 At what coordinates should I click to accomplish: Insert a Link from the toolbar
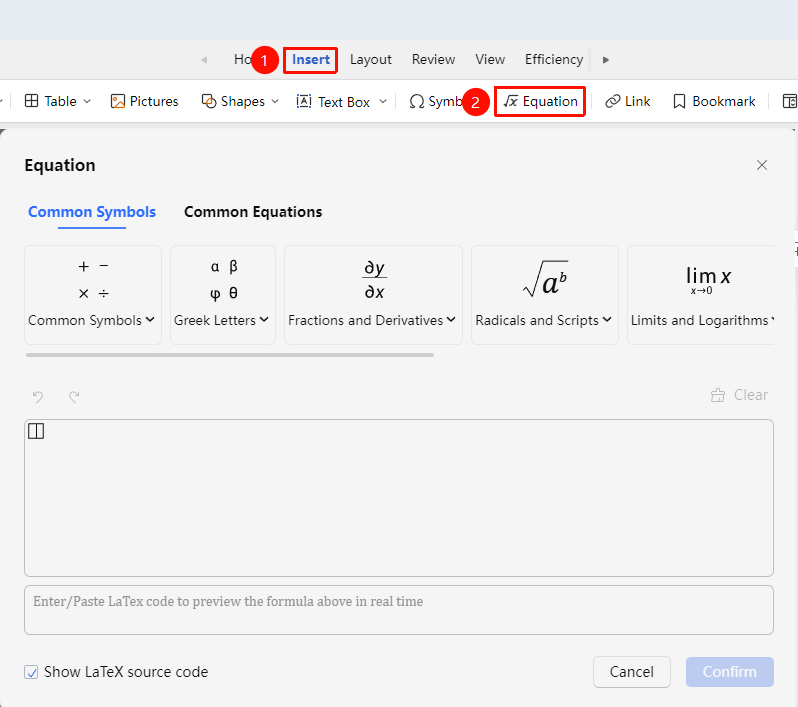[x=628, y=101]
